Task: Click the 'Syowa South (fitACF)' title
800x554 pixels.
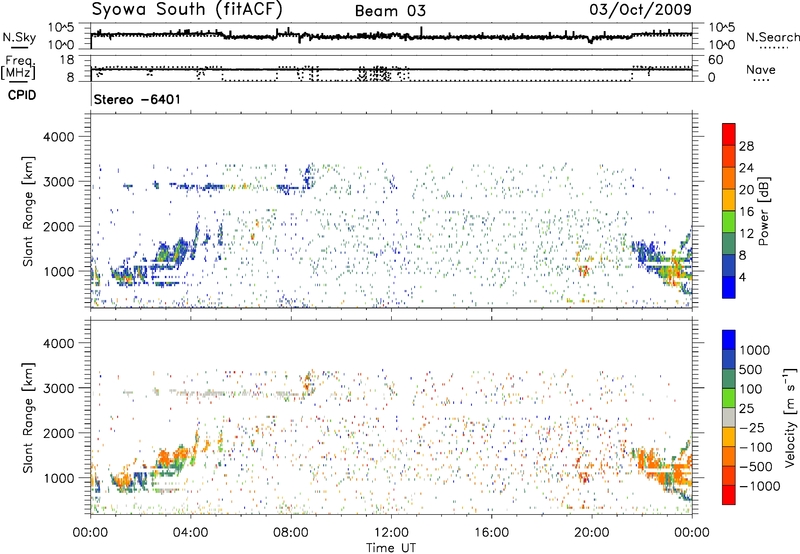Action: tap(187, 9)
